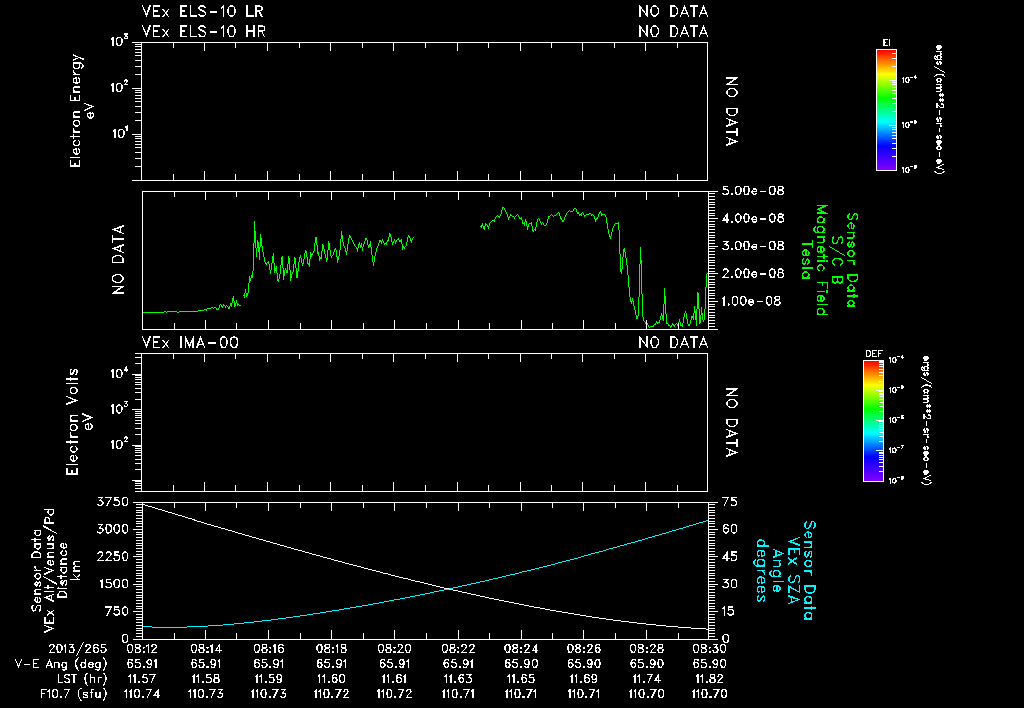
Task: Click the F10.7 value under 08:30
Action: coord(709,694)
